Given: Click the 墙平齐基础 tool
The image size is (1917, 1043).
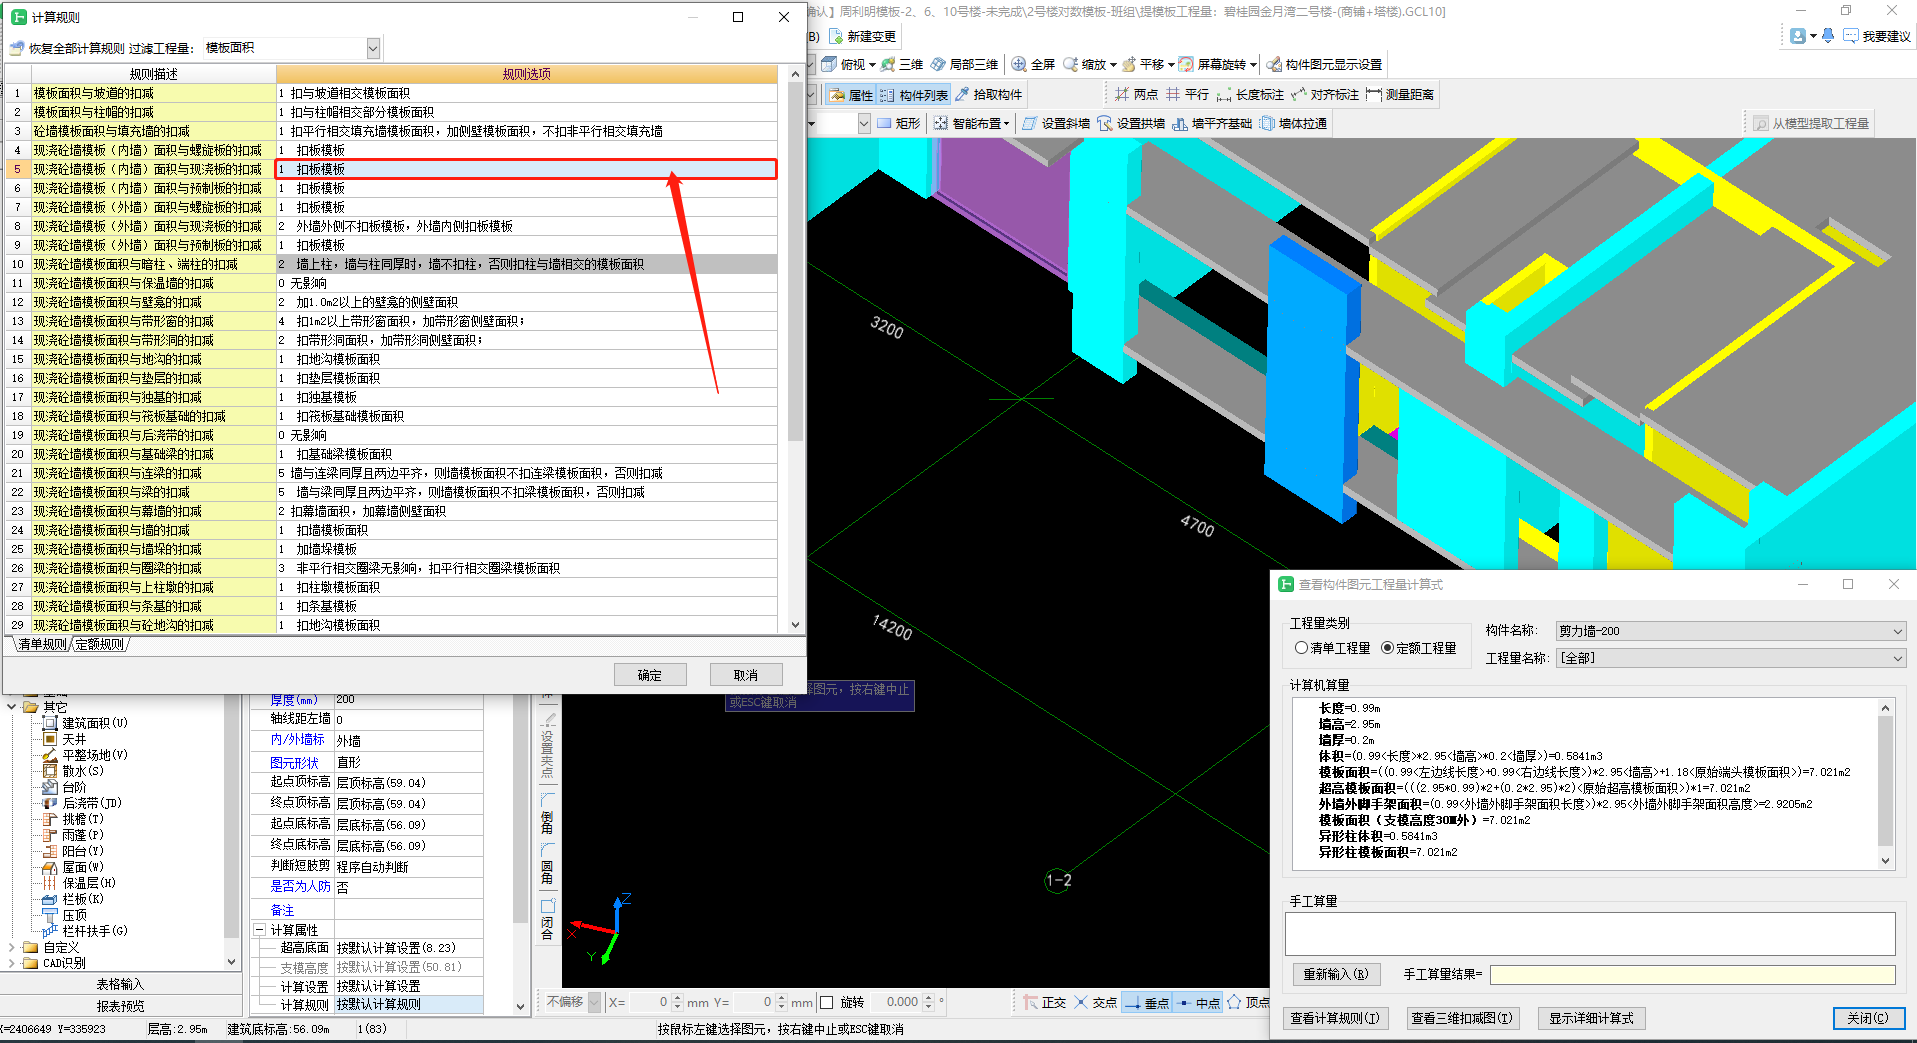Looking at the screenshot, I should [x=1212, y=123].
